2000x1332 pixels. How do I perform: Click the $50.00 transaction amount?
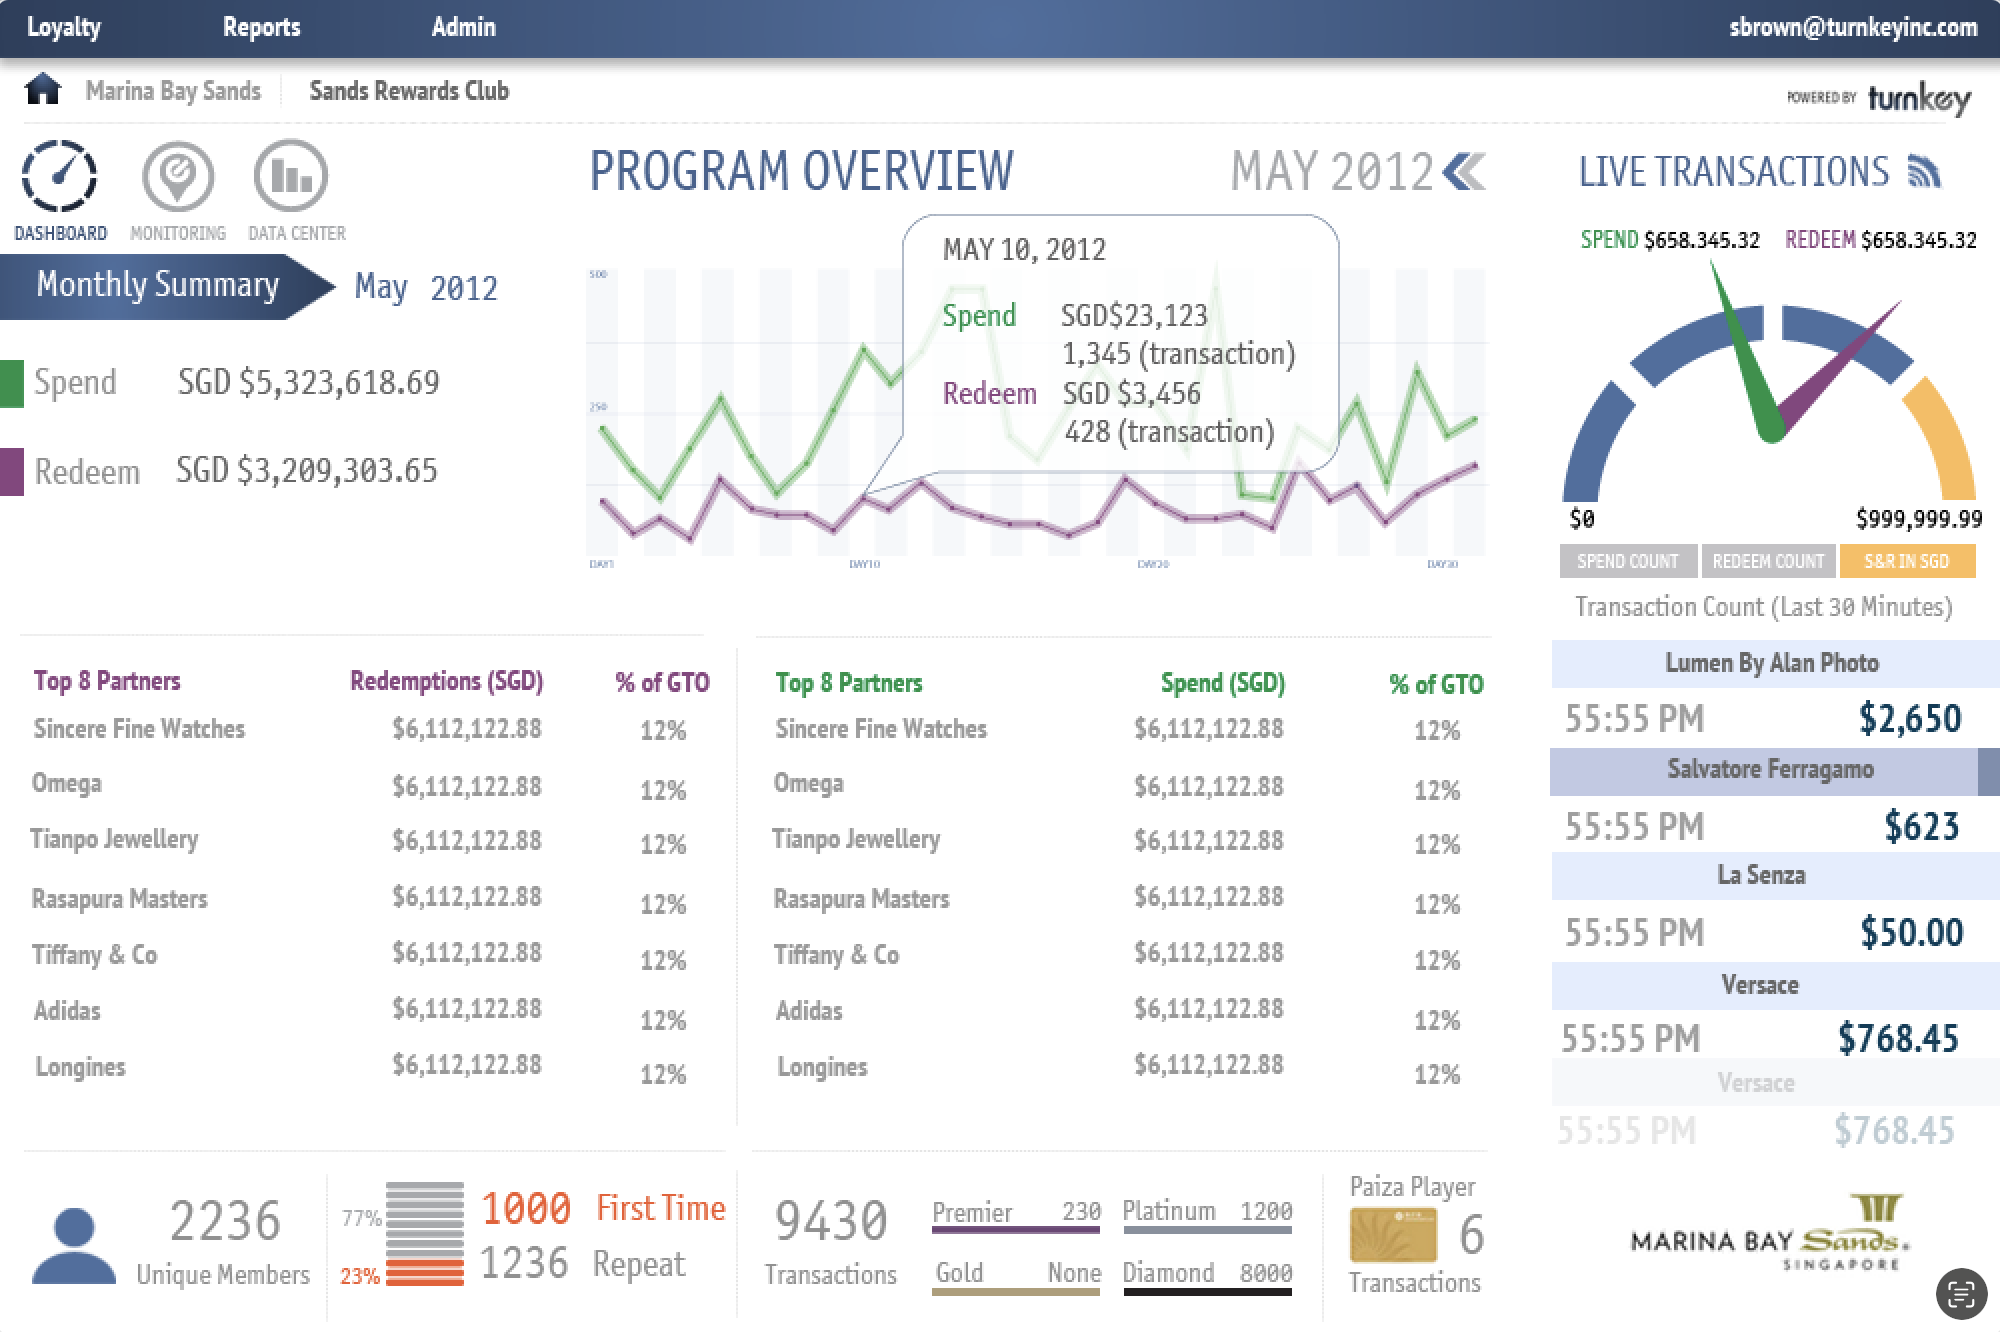coord(1912,932)
